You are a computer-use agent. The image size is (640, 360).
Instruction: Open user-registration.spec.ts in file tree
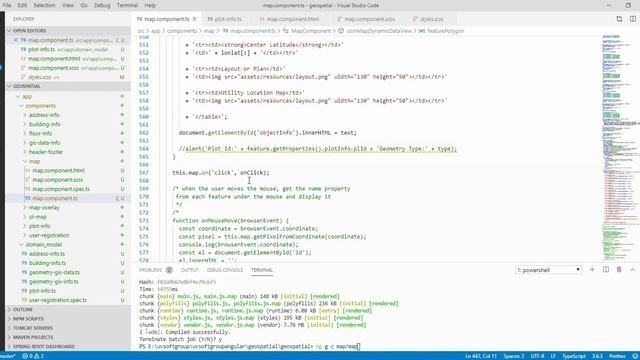[x=58, y=300]
